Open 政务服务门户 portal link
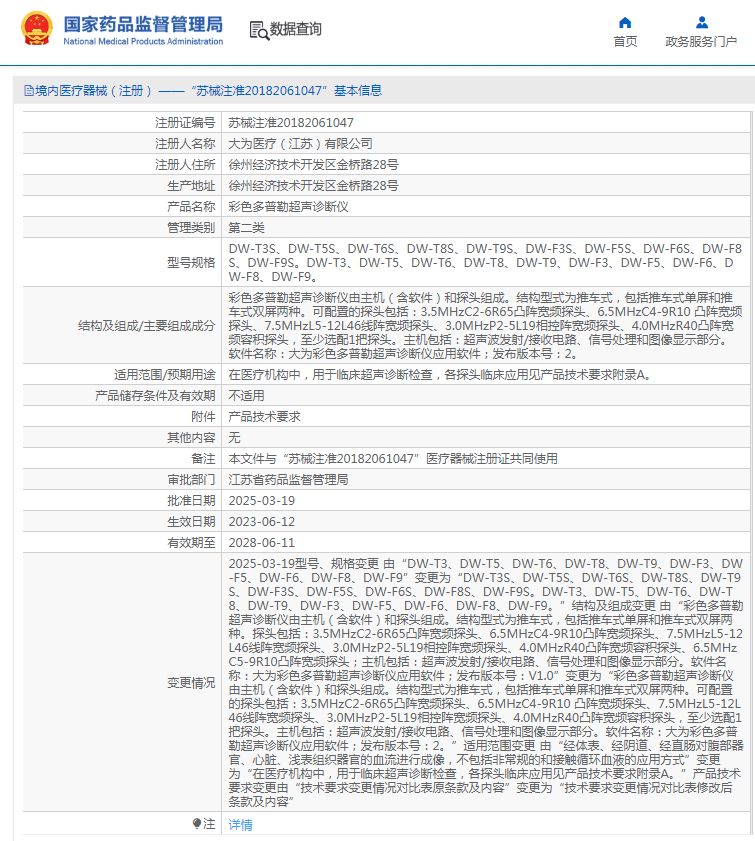This screenshot has width=755, height=841. 701,42
